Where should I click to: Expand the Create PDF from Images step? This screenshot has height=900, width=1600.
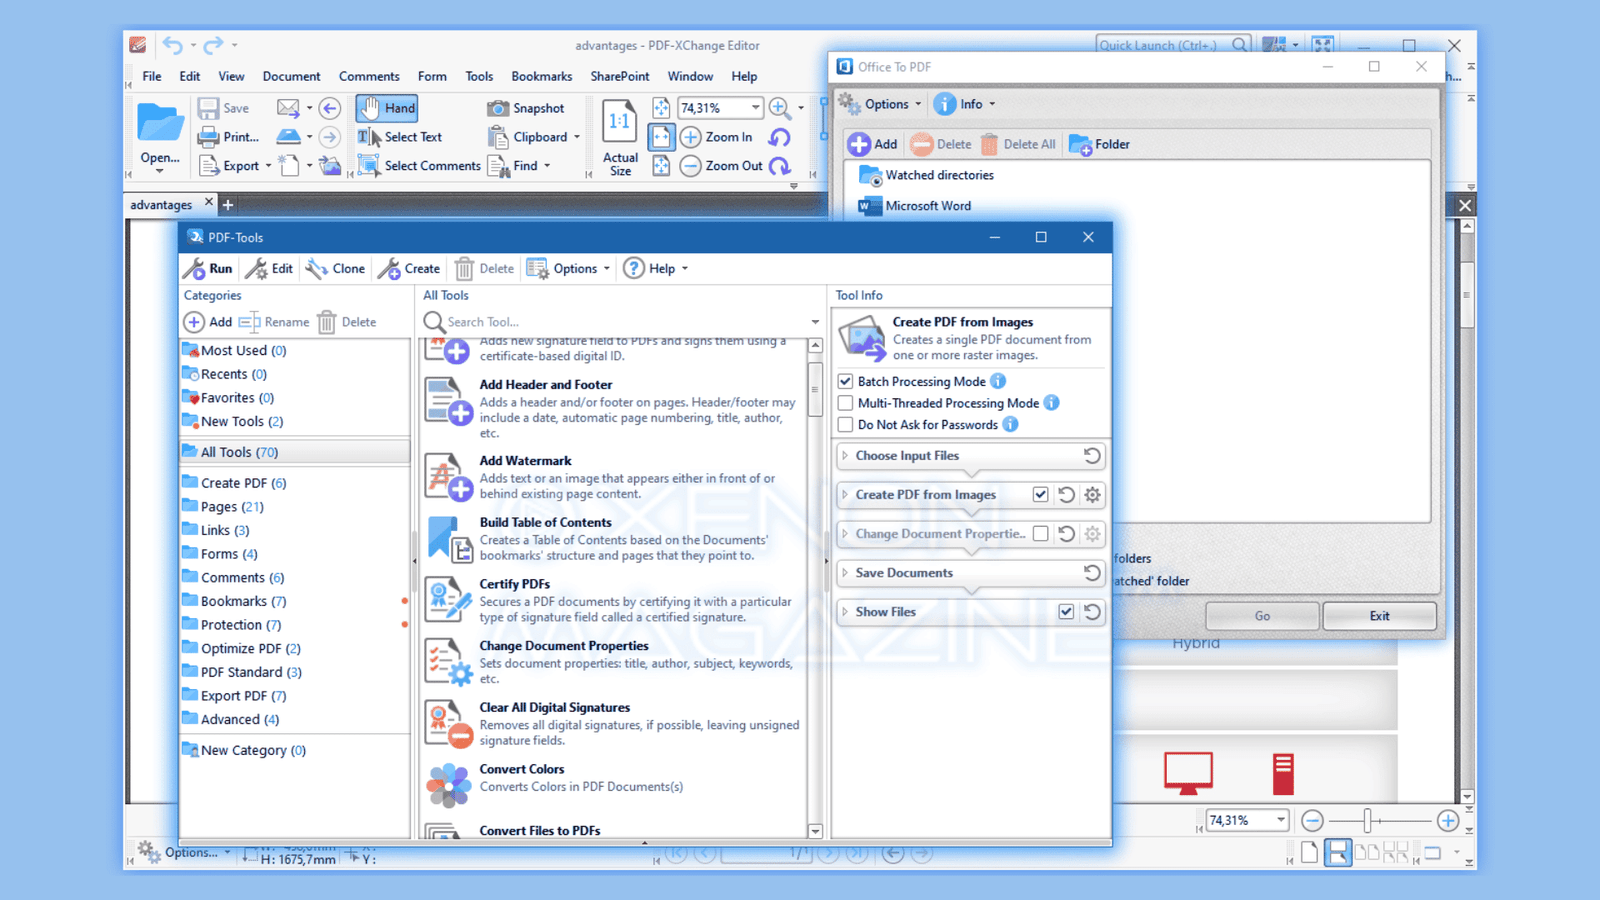click(845, 495)
